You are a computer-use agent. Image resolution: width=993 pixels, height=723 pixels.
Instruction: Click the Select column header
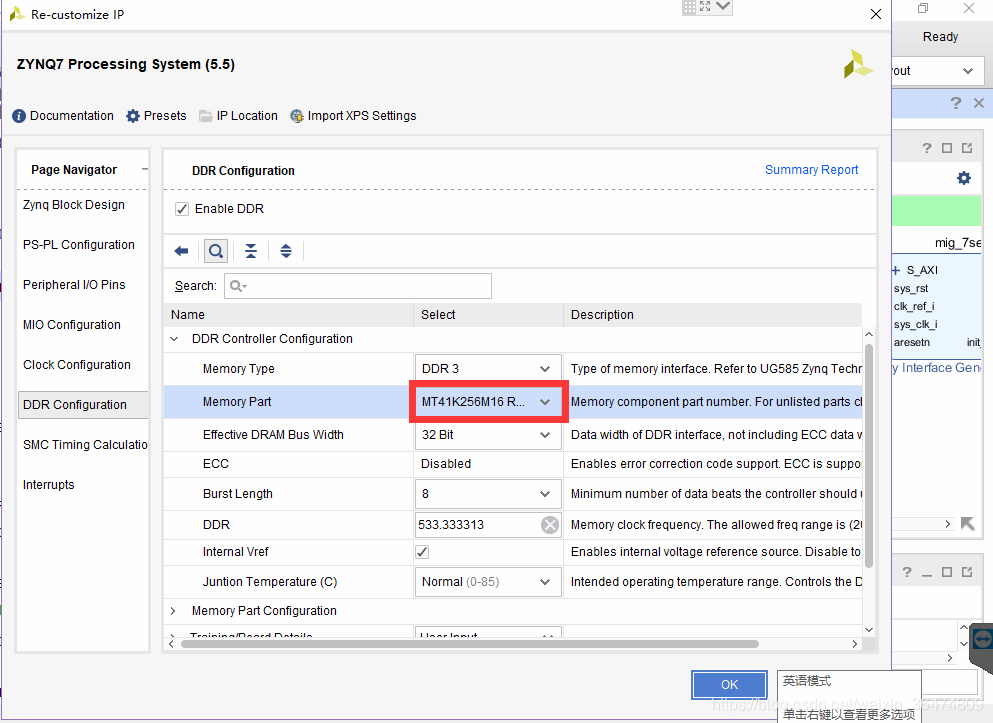488,315
